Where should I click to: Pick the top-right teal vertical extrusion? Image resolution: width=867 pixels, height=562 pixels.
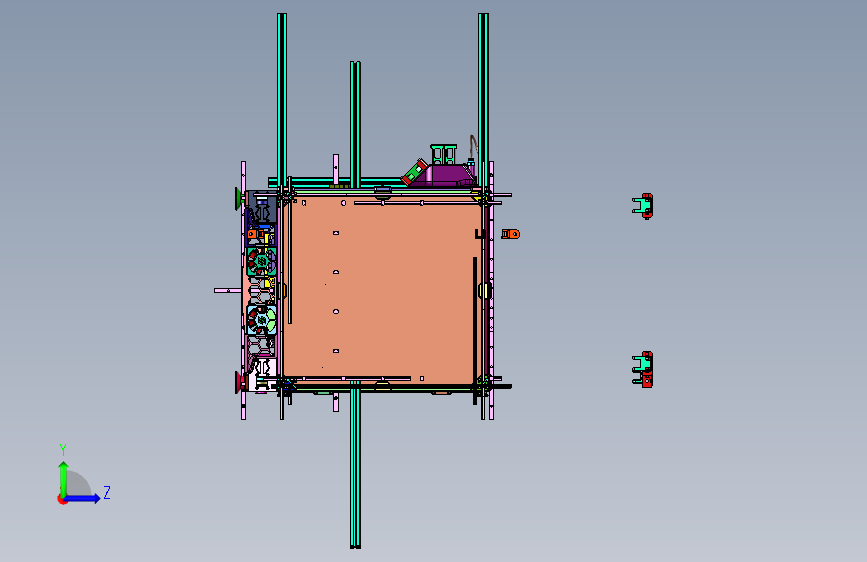483,100
